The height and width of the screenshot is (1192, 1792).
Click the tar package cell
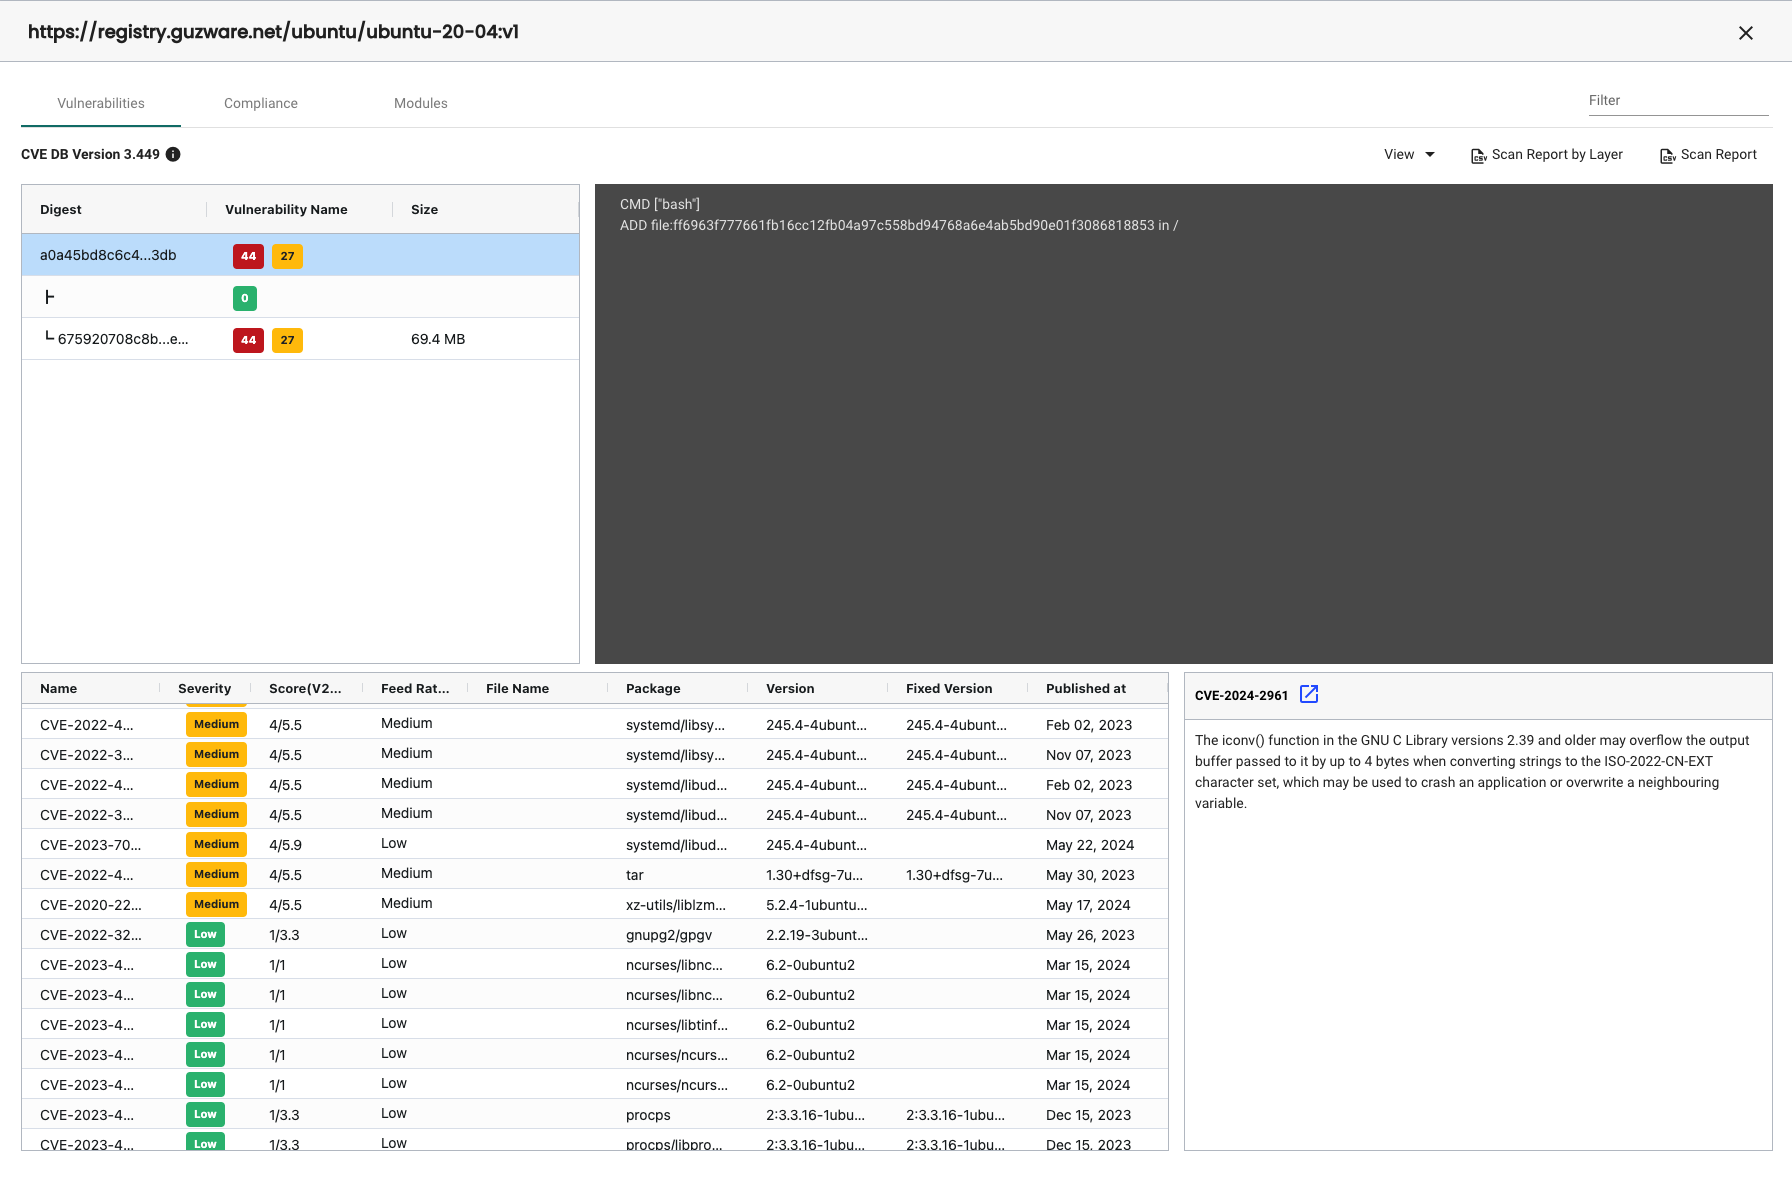click(635, 875)
